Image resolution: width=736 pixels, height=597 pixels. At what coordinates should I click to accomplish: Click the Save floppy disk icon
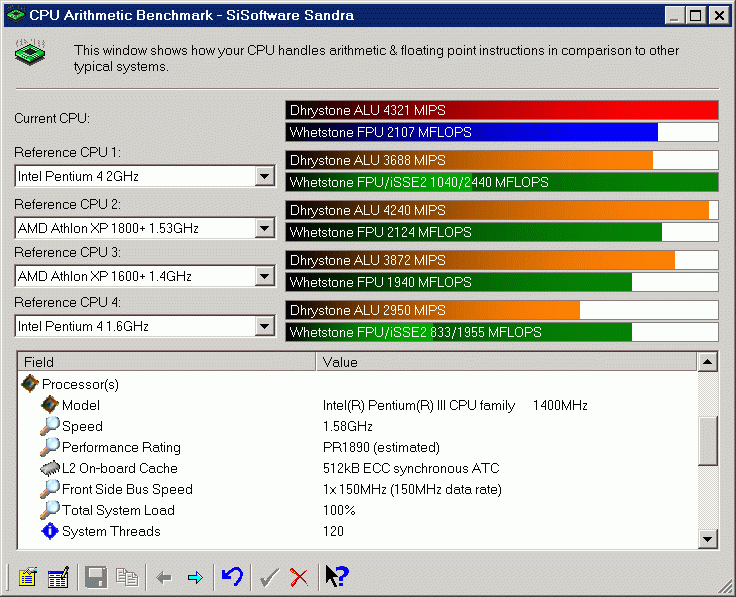[96, 577]
